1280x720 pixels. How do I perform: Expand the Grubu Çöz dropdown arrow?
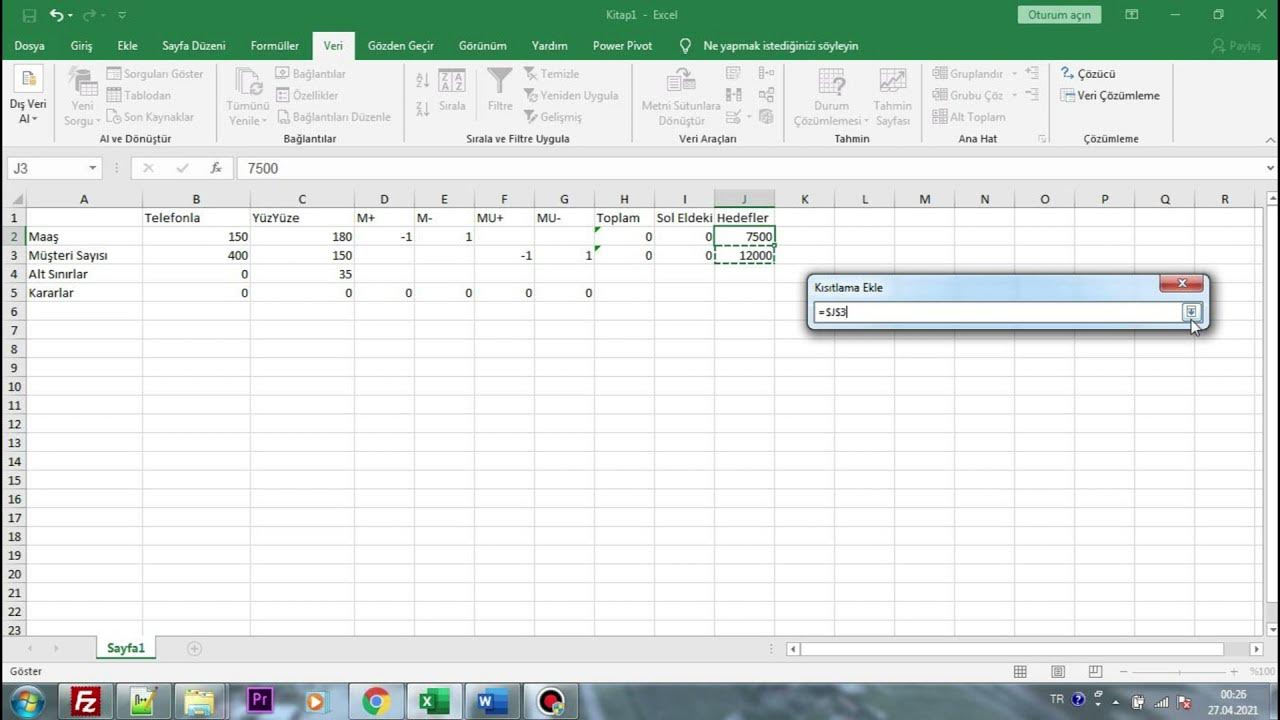point(1014,95)
